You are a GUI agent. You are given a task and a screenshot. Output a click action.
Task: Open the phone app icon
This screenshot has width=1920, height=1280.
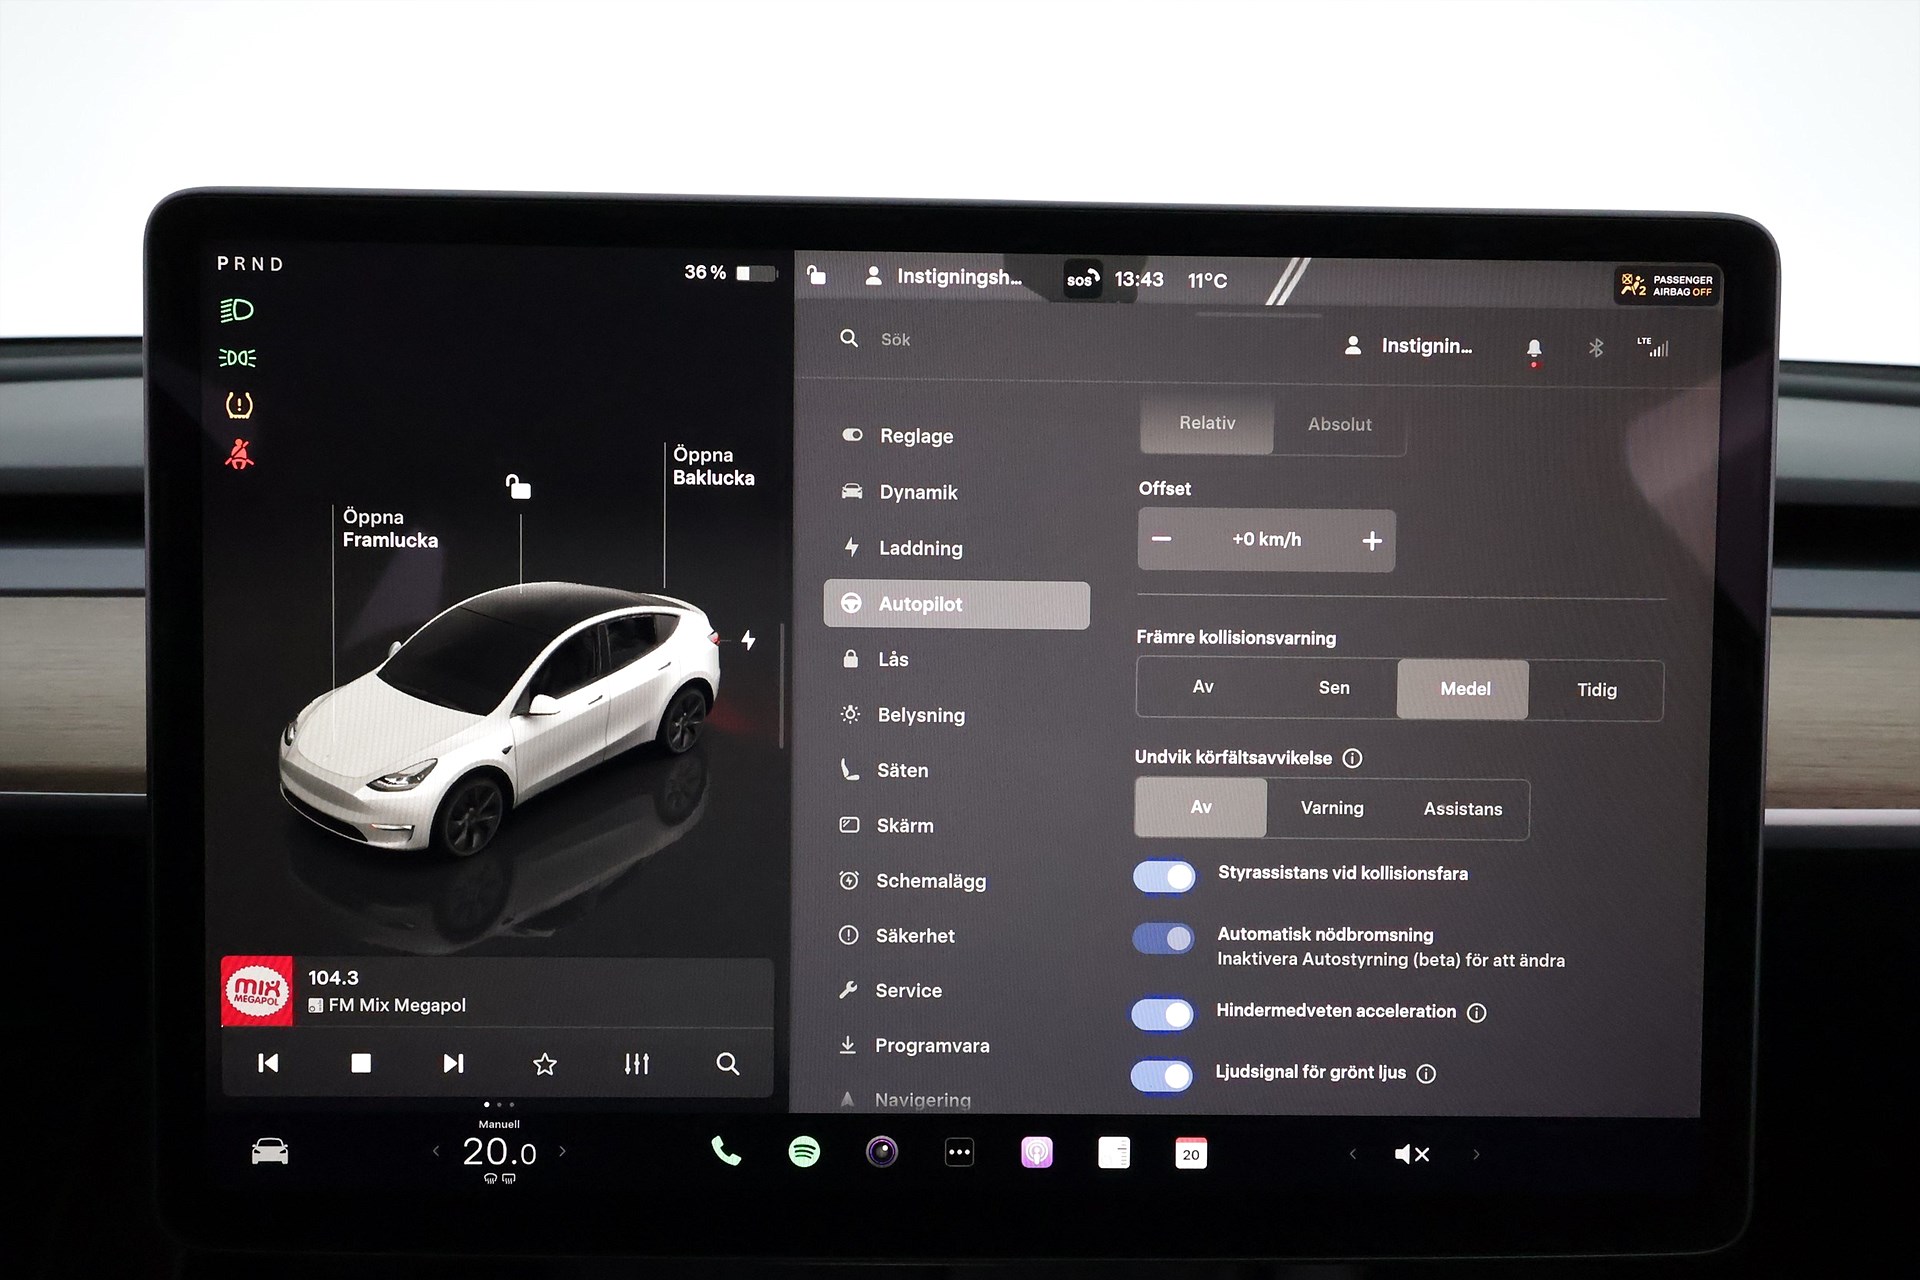(726, 1152)
